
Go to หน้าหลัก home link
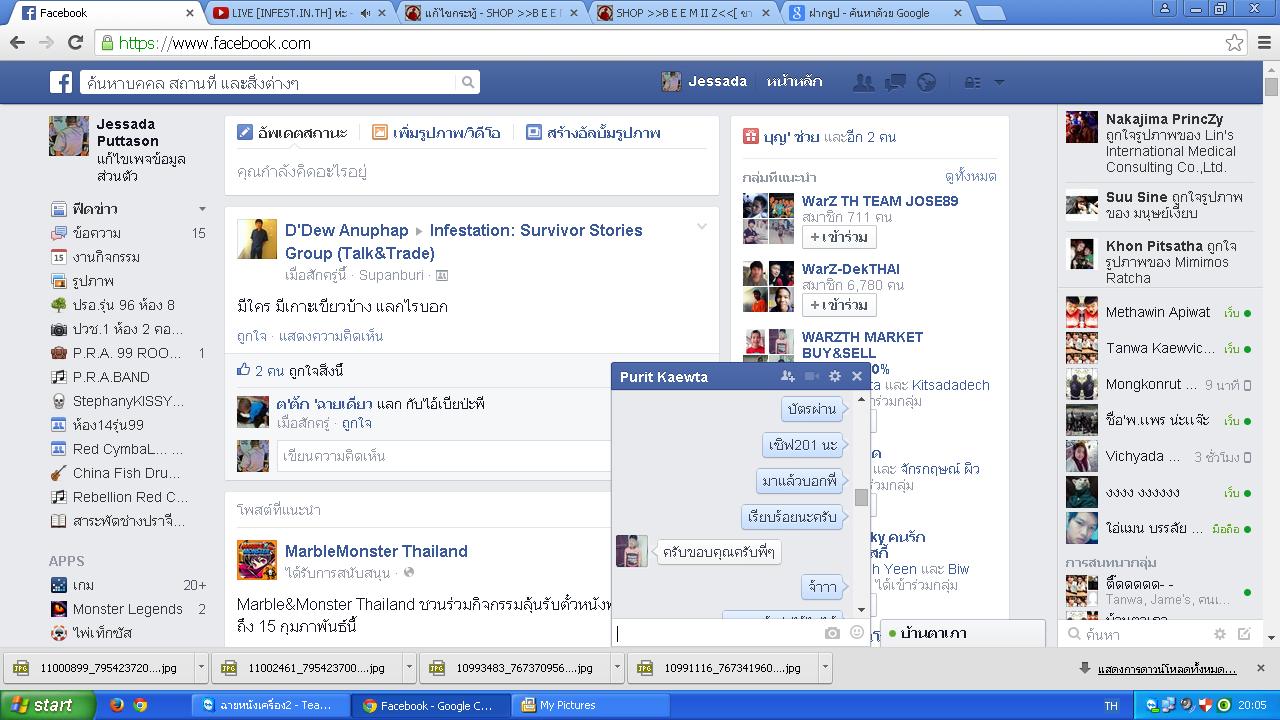(795, 82)
